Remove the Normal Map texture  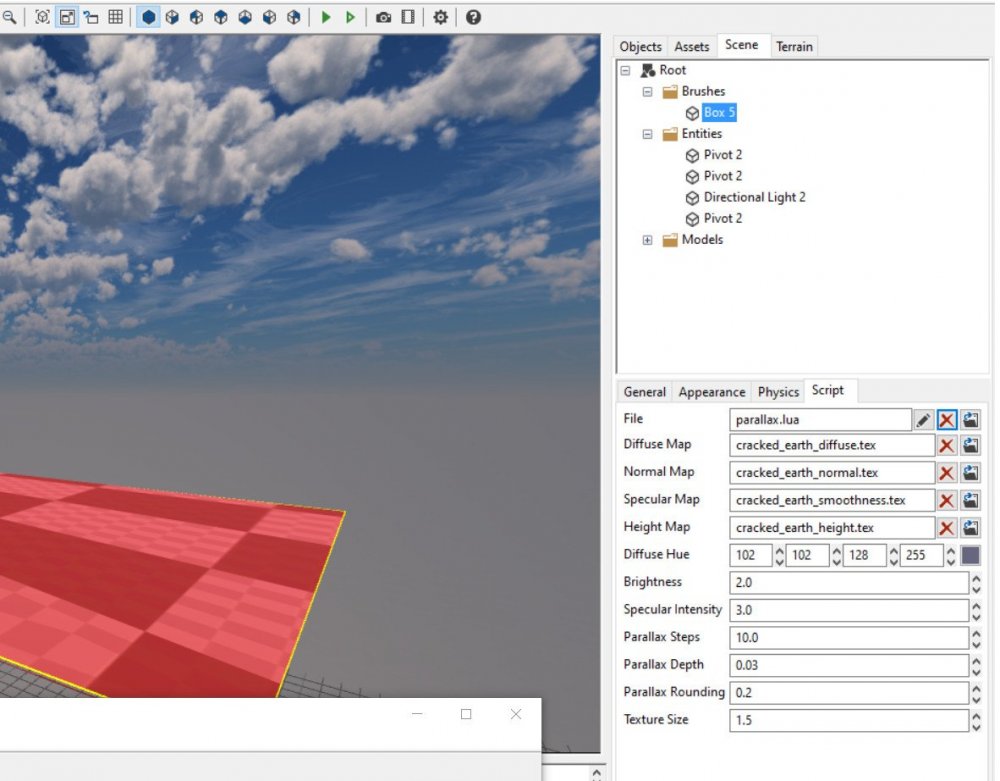[x=946, y=473]
